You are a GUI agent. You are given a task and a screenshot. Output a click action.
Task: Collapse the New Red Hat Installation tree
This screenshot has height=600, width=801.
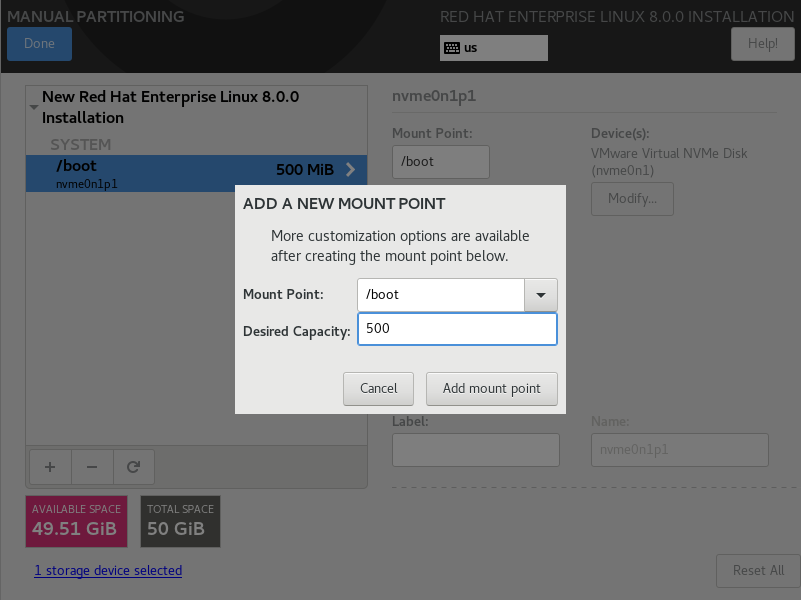[34, 107]
